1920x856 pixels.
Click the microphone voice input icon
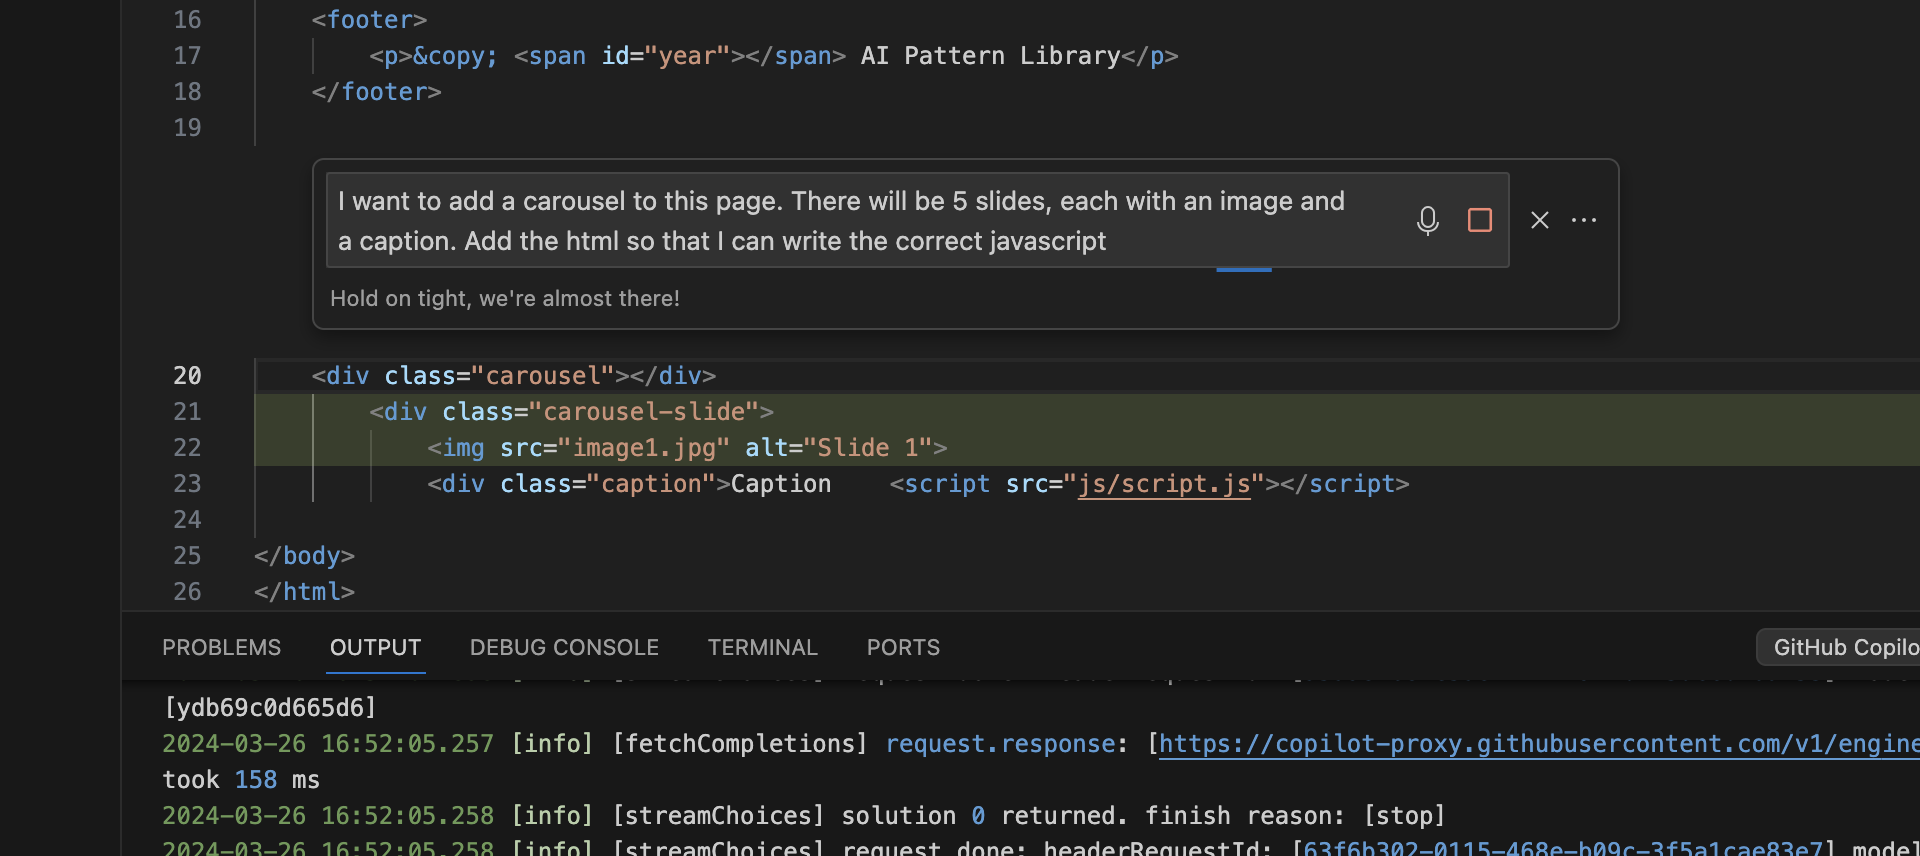pyautogui.click(x=1427, y=220)
